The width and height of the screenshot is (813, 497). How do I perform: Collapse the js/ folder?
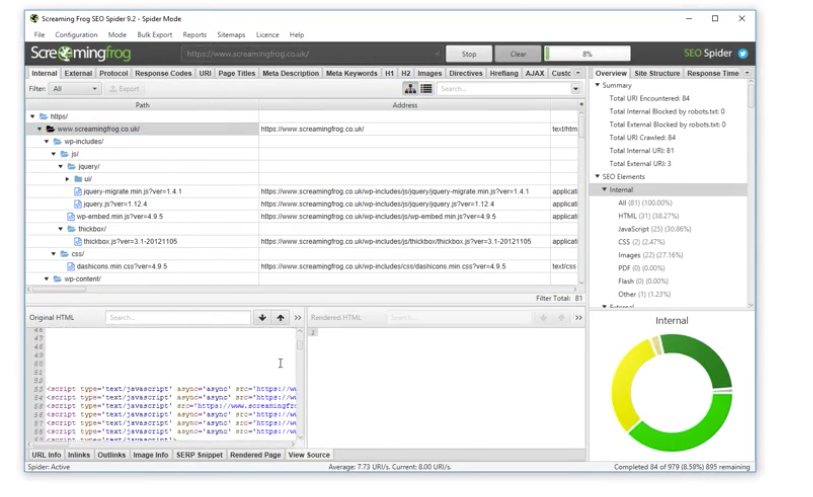(x=53, y=154)
